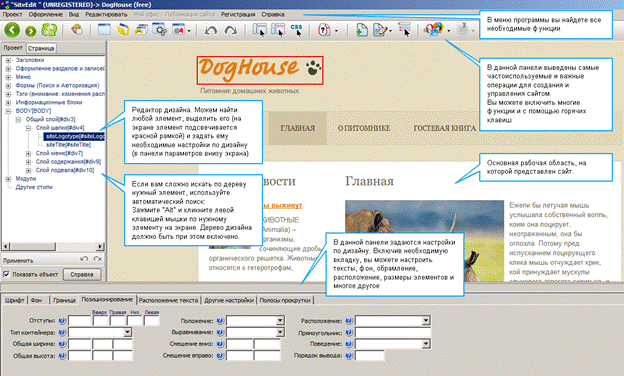Switch to the Другие настройки tab
The height and width of the screenshot is (376, 624).
229,300
